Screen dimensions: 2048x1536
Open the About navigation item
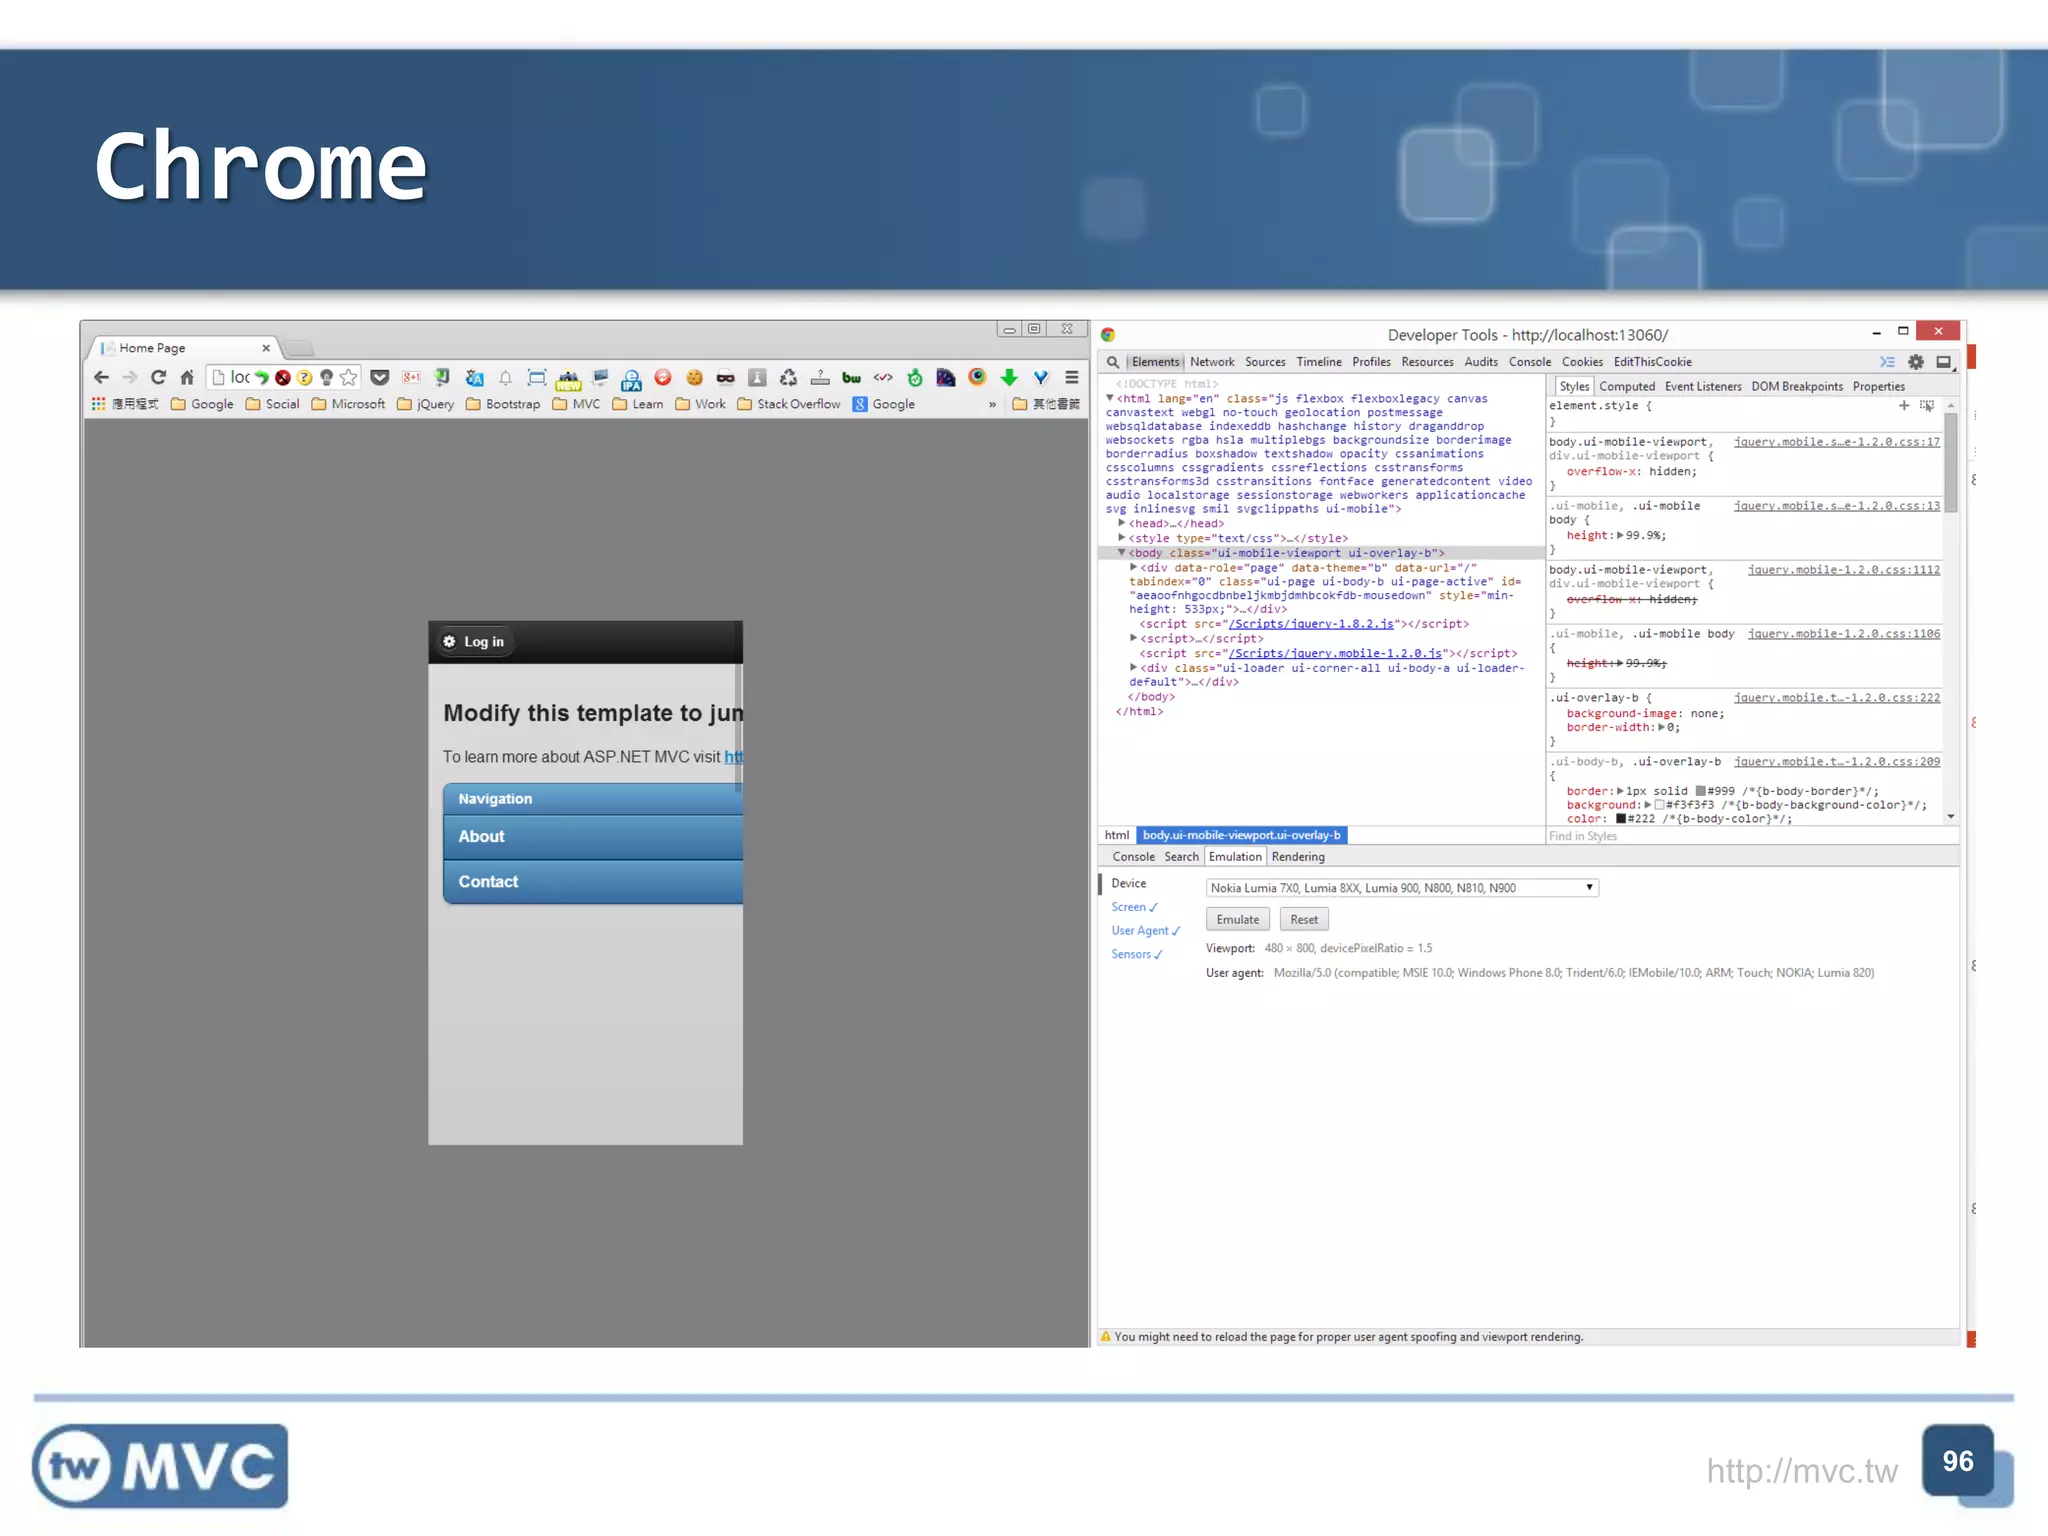(x=593, y=837)
